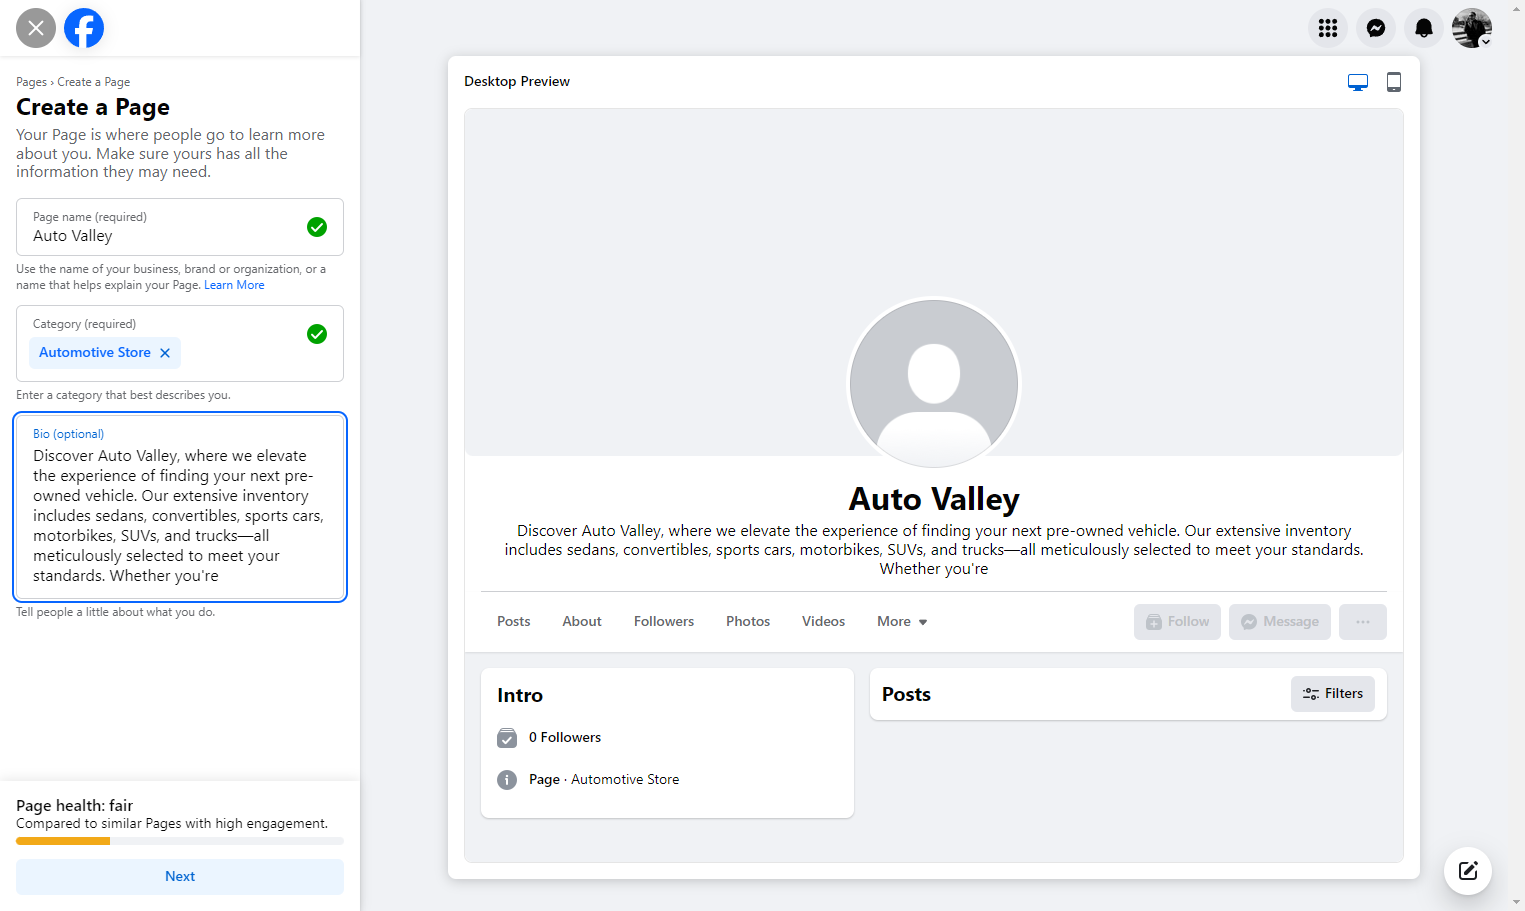1525x911 pixels.
Task: Click the Next button
Action: point(180,876)
